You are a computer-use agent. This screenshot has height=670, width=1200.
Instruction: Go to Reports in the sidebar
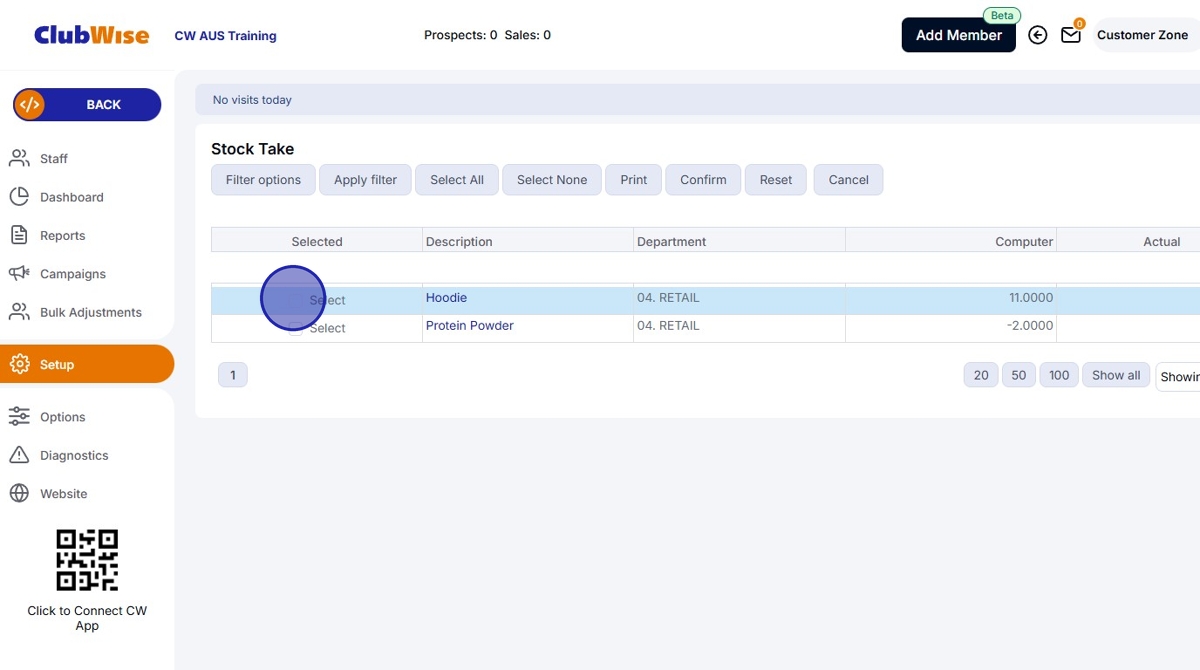click(x=62, y=236)
